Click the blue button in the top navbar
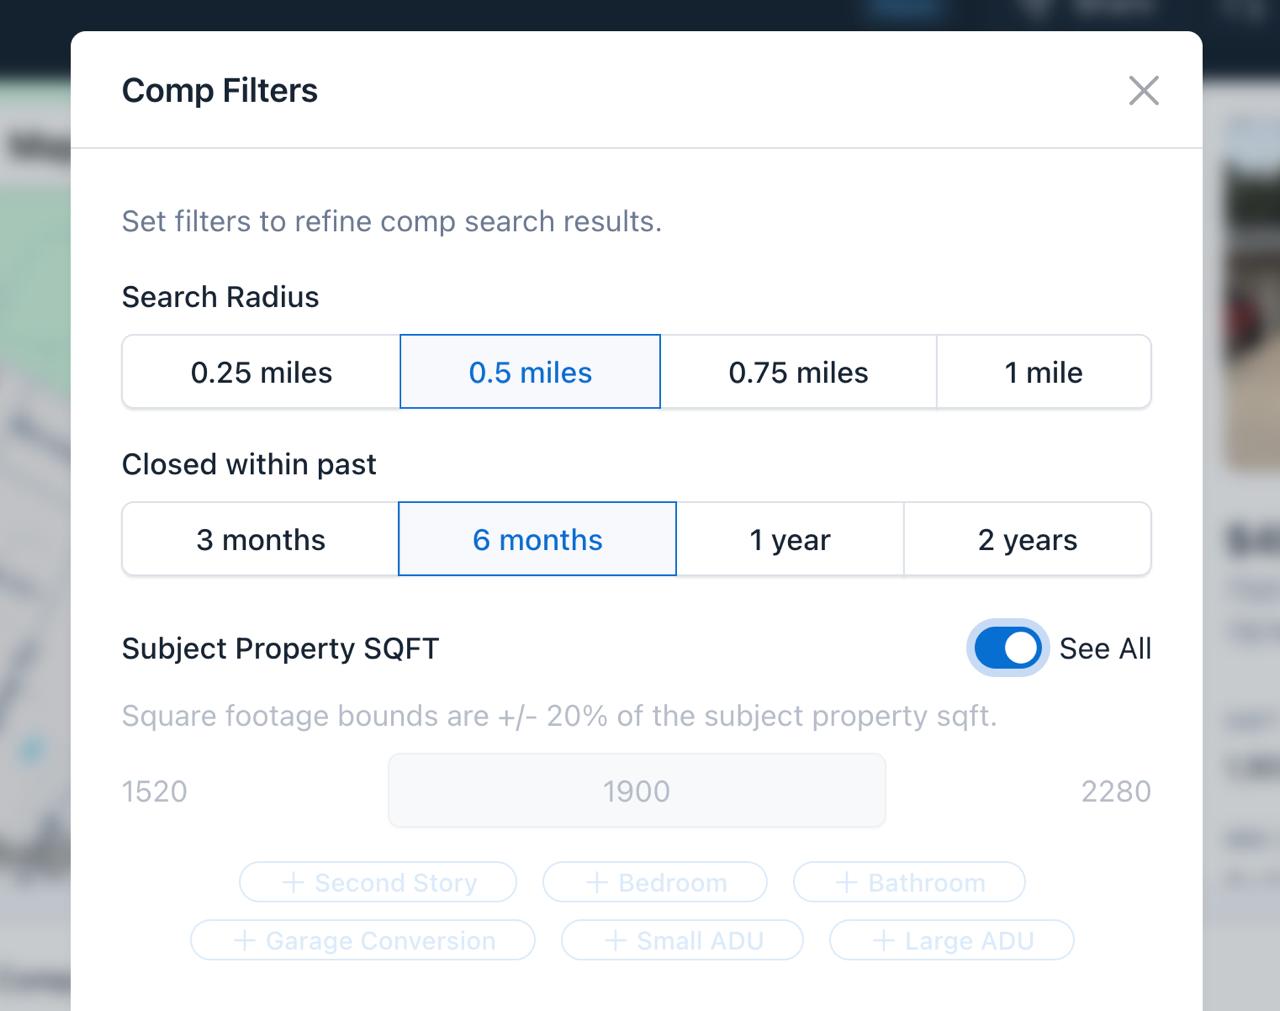 click(903, 6)
